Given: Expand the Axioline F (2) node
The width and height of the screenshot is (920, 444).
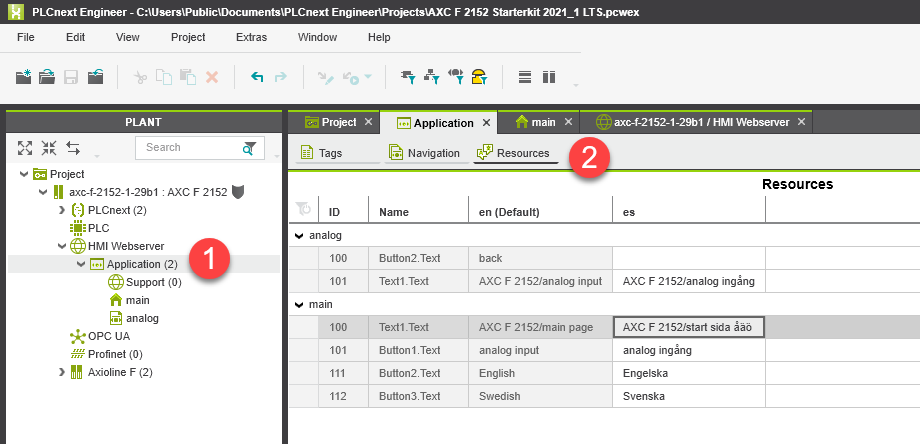Looking at the screenshot, I should [62, 372].
